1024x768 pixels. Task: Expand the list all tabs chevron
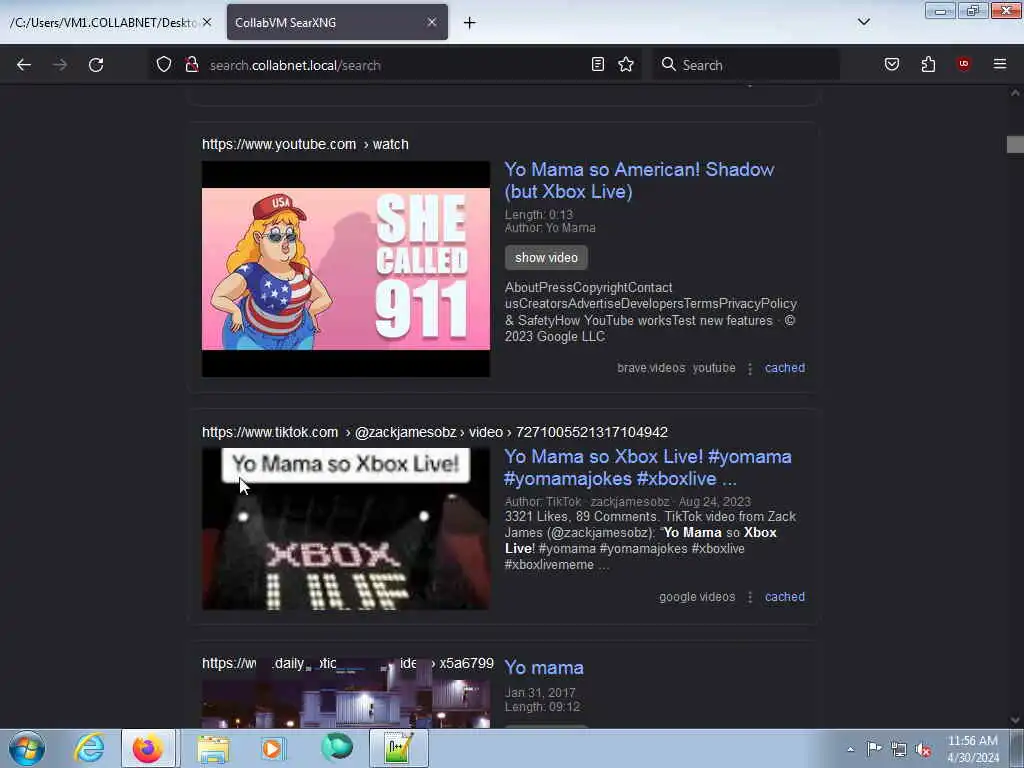864,22
